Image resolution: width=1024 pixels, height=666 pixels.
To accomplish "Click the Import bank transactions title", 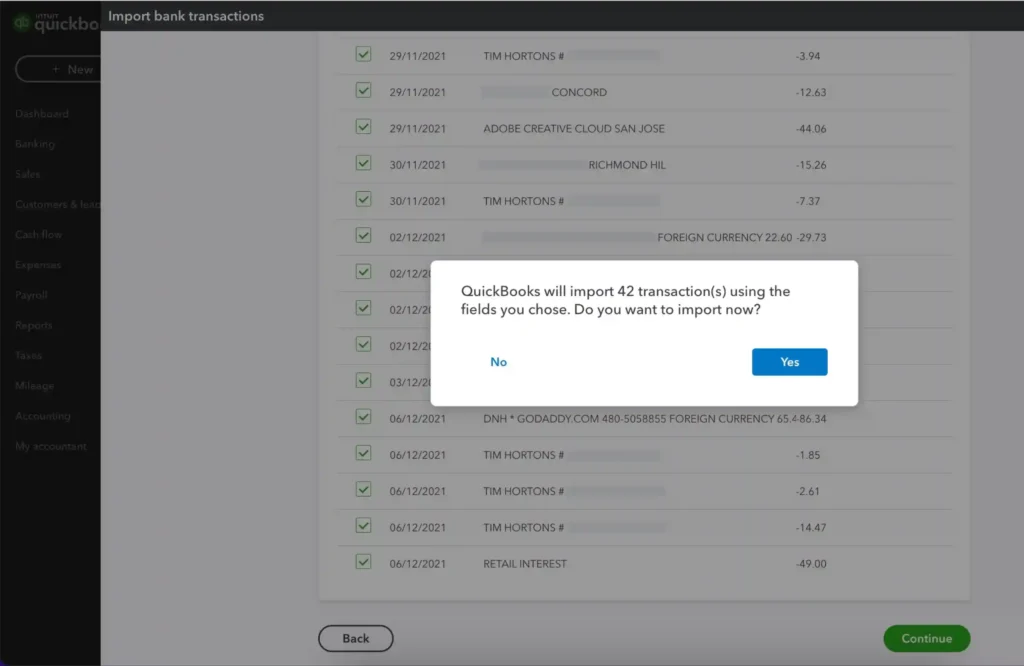I will [186, 16].
